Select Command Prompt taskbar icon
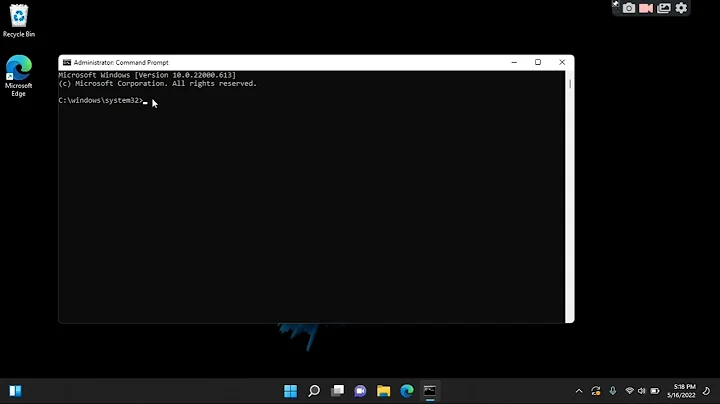The width and height of the screenshot is (720, 404). pyautogui.click(x=430, y=391)
